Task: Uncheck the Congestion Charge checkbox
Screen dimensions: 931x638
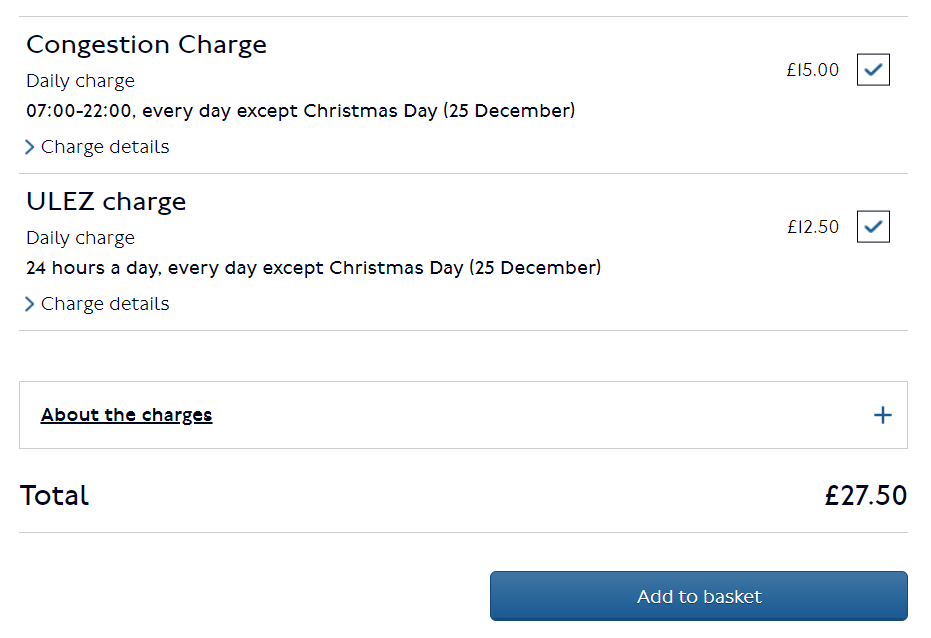Action: point(873,70)
